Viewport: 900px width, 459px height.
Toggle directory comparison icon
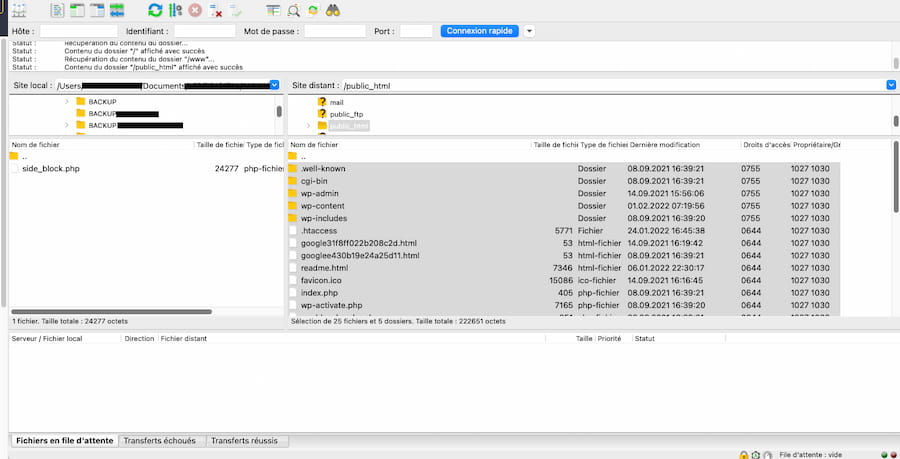[x=293, y=10]
